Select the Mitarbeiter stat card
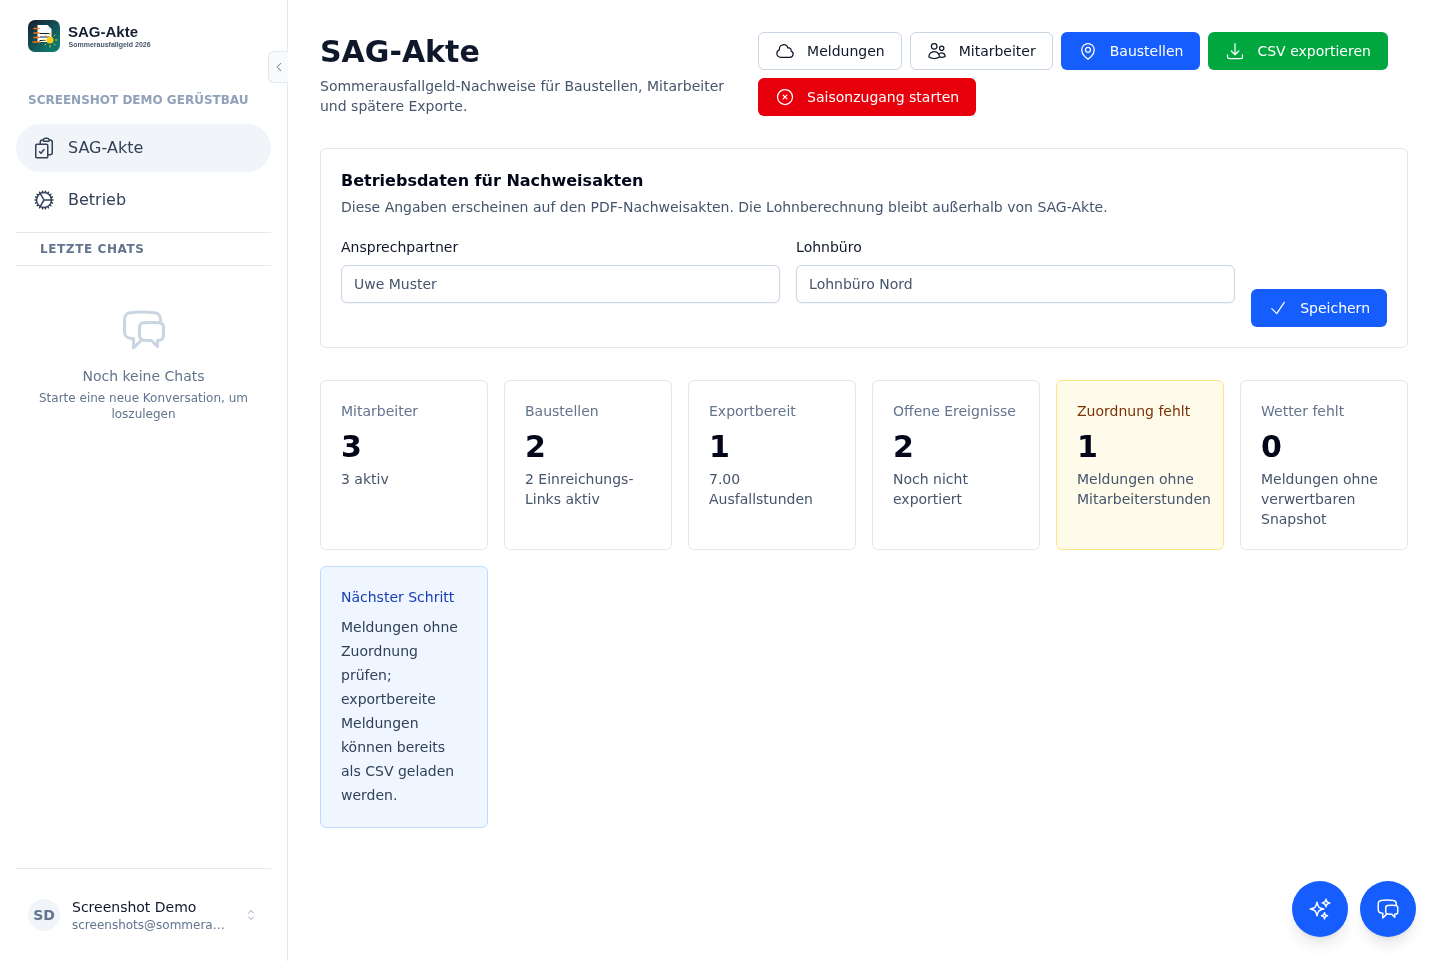The width and height of the screenshot is (1440, 961). 404,465
